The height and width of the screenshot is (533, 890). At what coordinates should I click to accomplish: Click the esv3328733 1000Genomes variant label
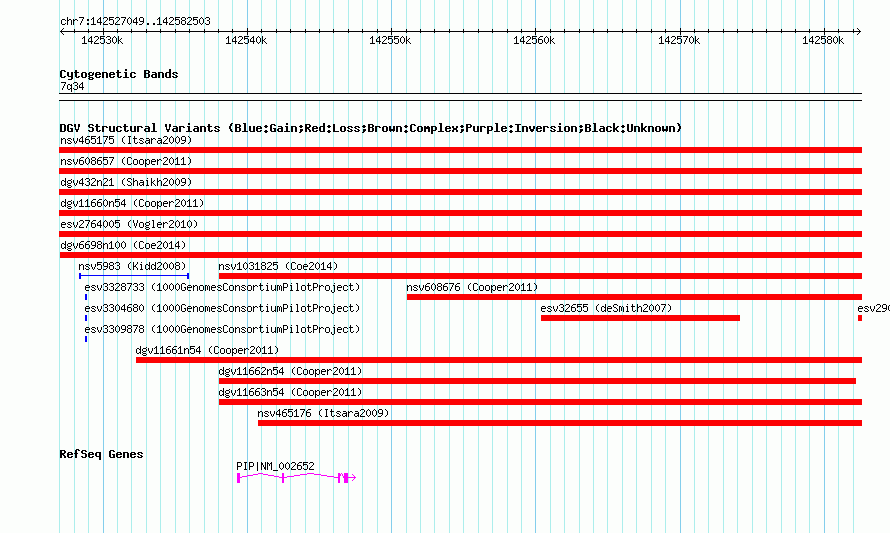tap(222, 287)
